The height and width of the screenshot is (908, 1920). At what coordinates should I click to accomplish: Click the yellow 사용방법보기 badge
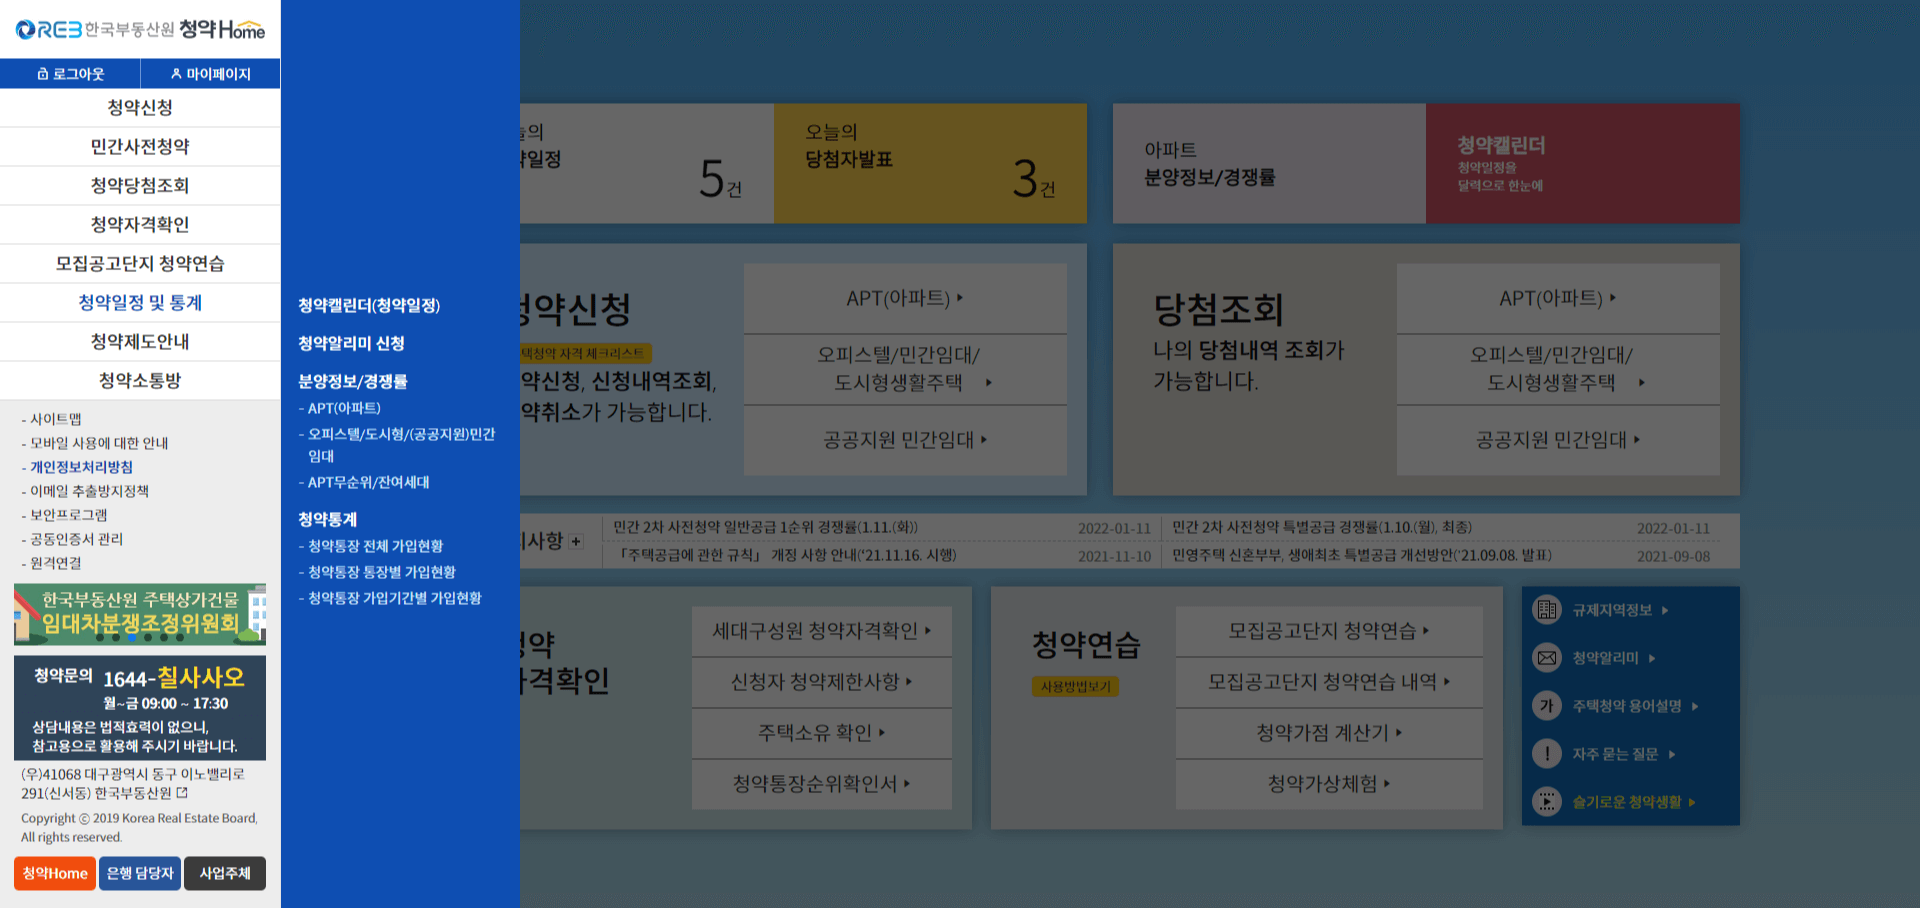pyautogui.click(x=1076, y=686)
